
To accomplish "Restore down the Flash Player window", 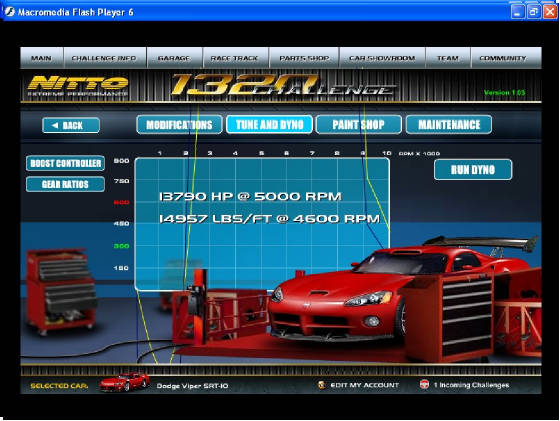I will [x=534, y=12].
